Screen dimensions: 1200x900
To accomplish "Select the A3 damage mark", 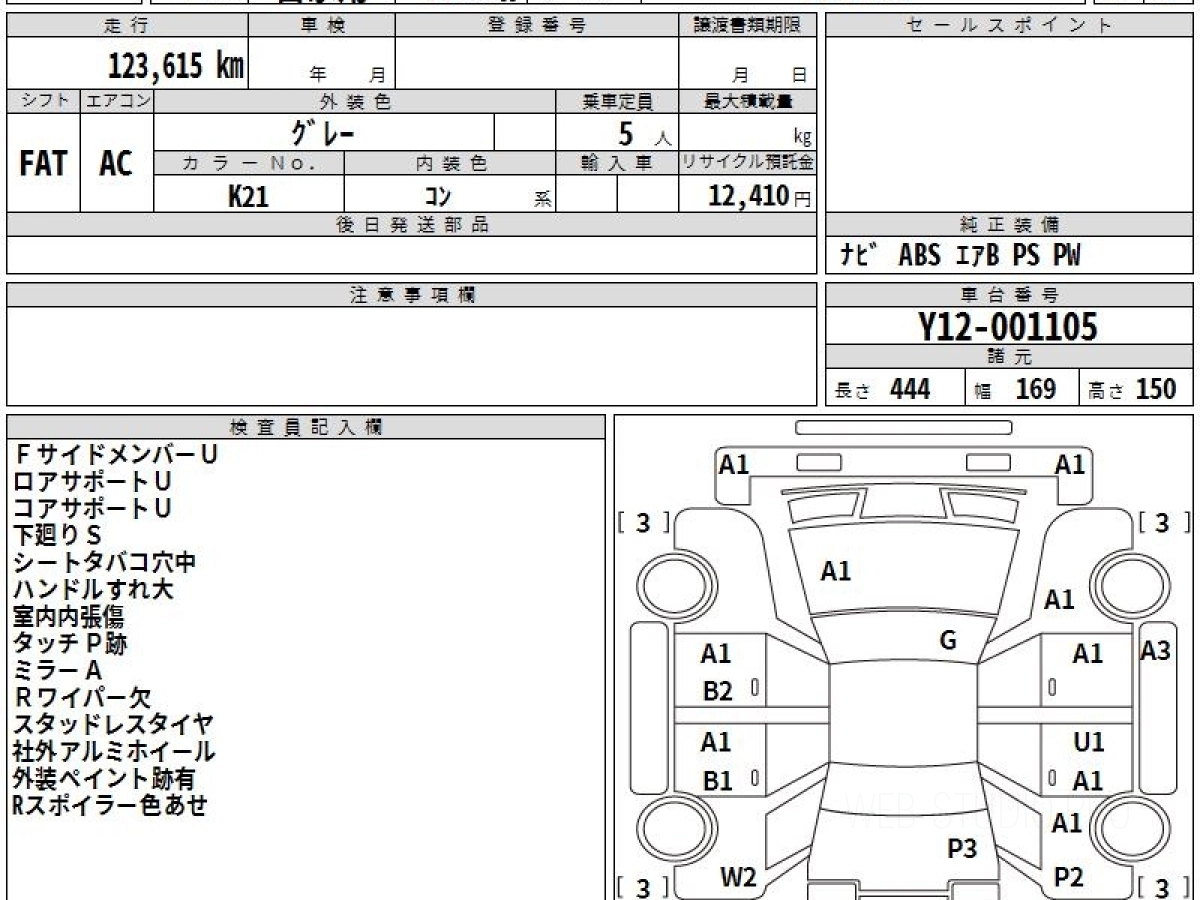I will 1155,651.
